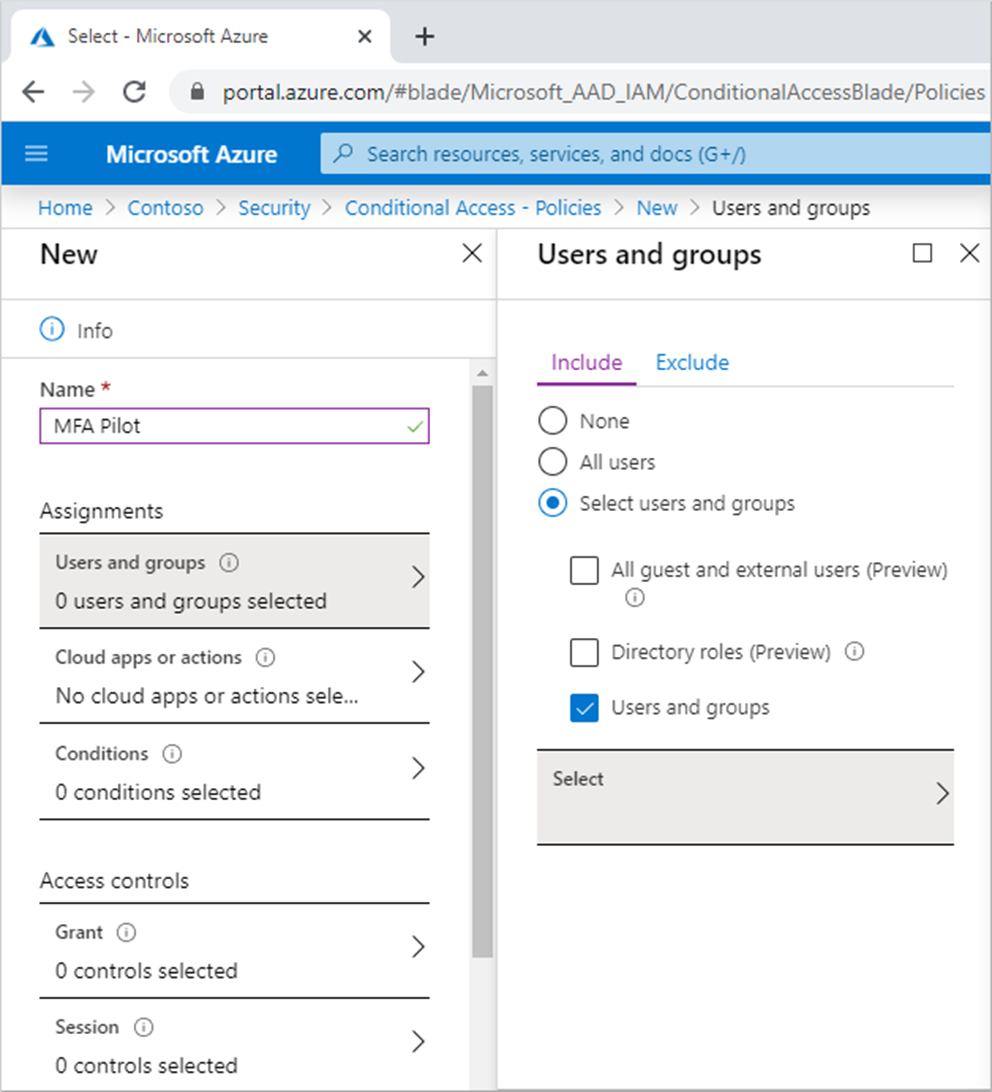992x1092 pixels.
Task: Open the Select users picker chevron
Action: (941, 793)
